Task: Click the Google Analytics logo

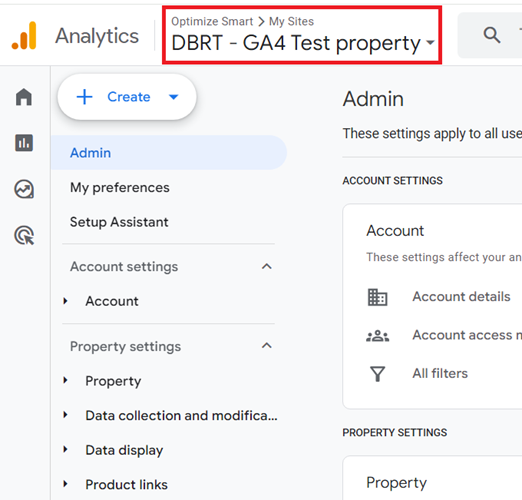Action: pos(24,36)
